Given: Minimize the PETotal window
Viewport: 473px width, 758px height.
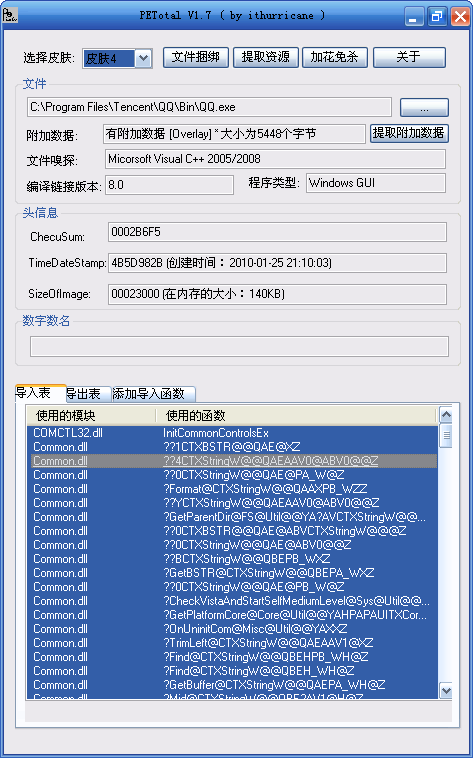Looking at the screenshot, I should [413, 17].
